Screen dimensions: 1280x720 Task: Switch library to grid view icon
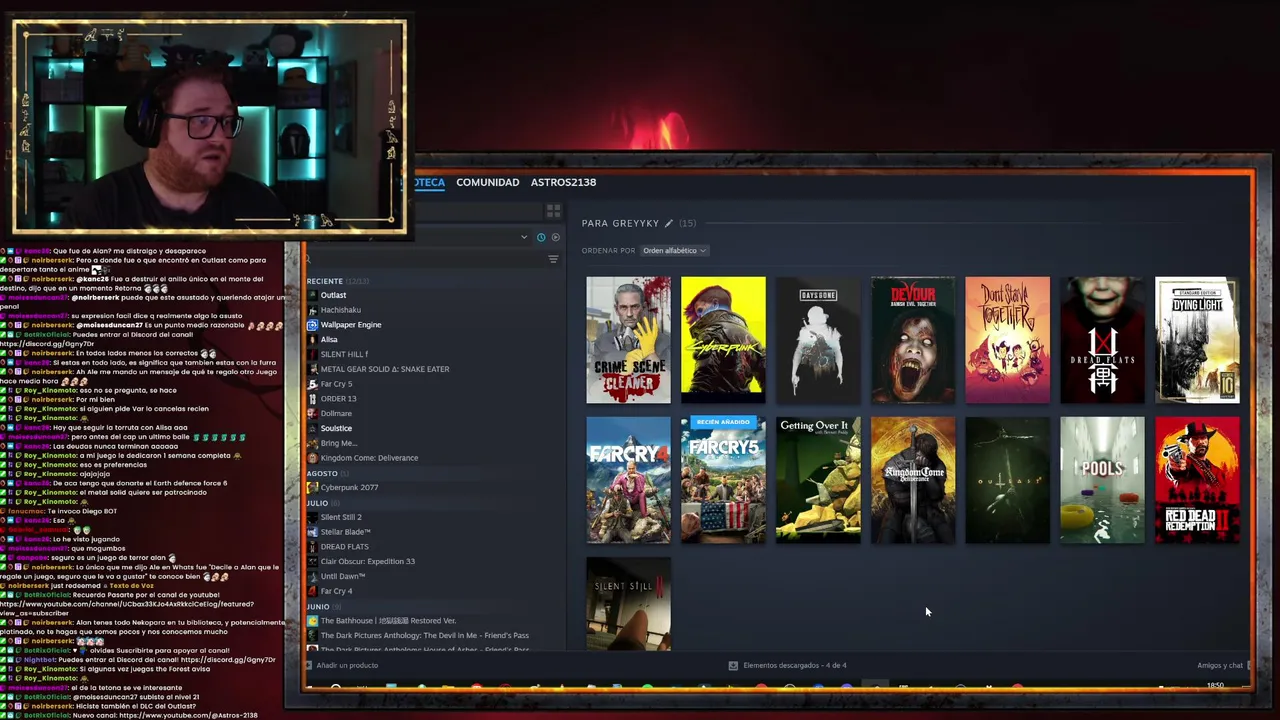(553, 211)
